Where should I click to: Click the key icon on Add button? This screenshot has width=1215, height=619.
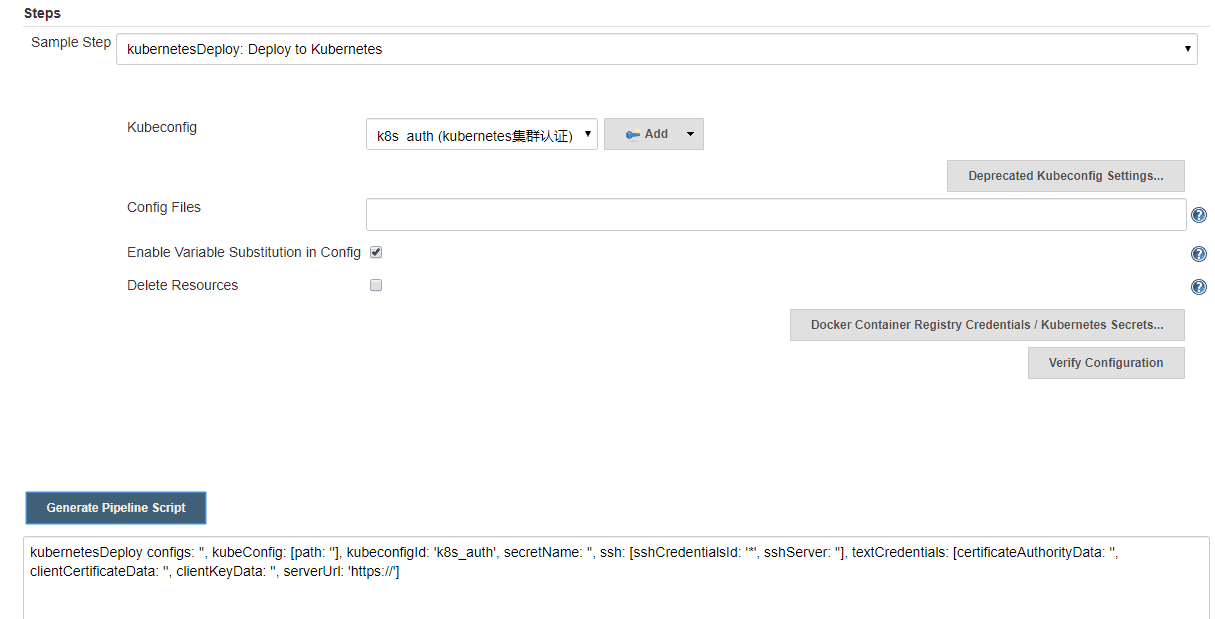coord(632,135)
